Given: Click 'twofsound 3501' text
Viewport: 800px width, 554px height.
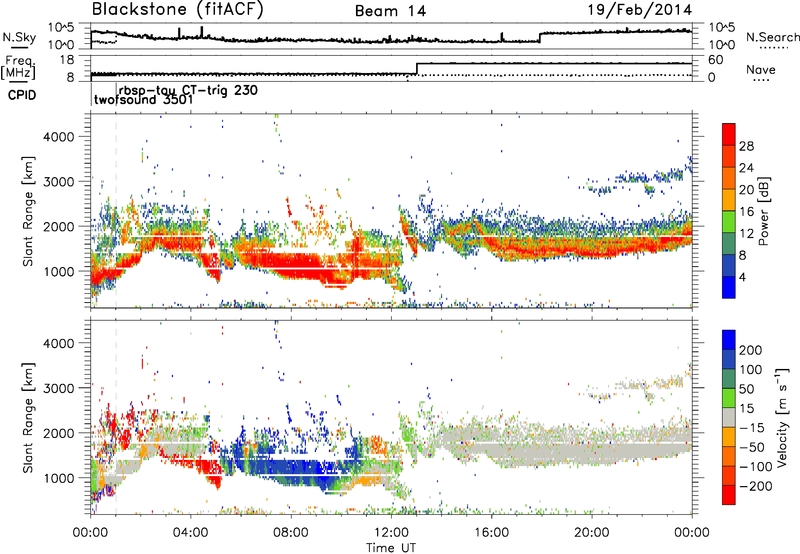Looking at the screenshot, I should click(x=143, y=99).
